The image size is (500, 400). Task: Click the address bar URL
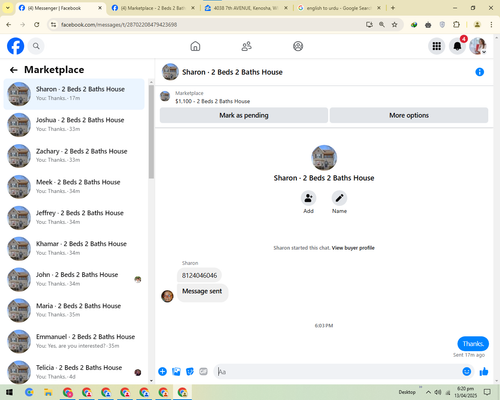(x=119, y=25)
